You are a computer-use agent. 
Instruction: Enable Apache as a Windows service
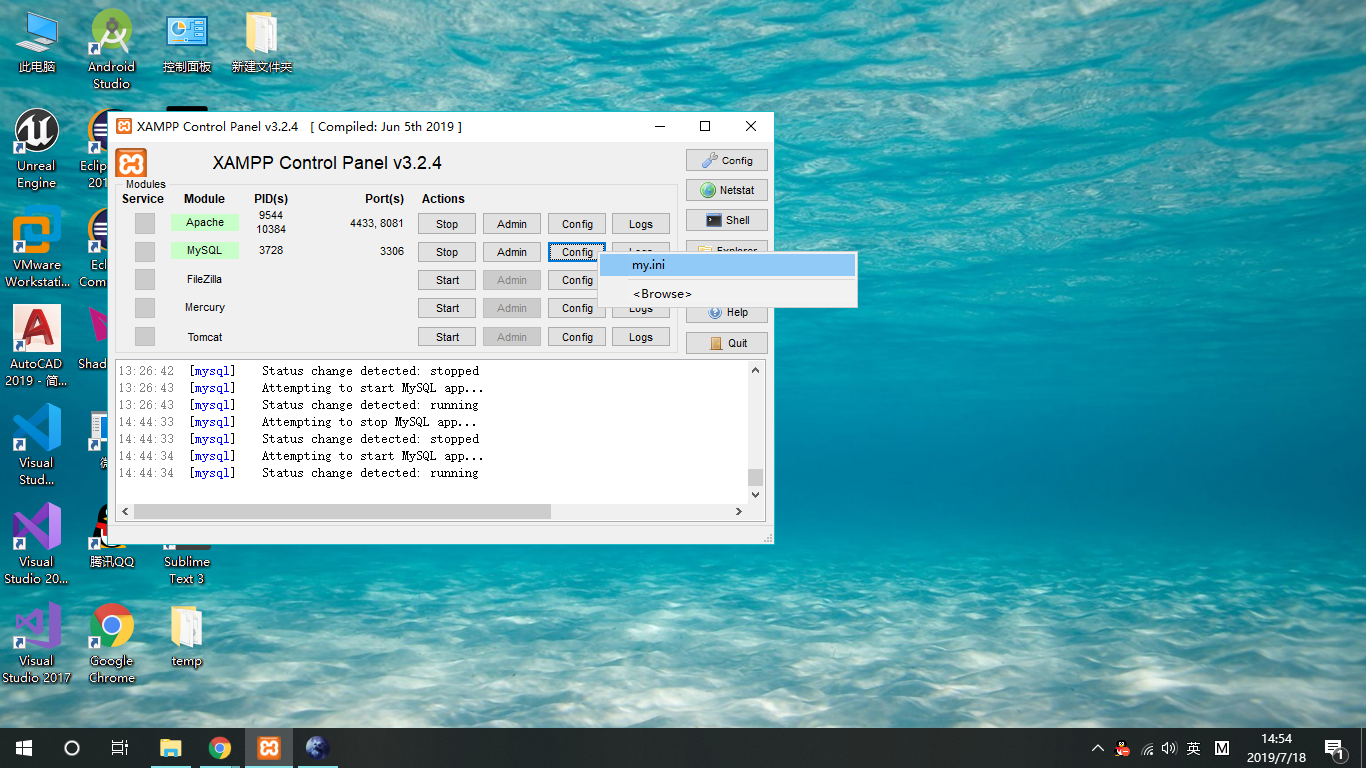(x=144, y=222)
